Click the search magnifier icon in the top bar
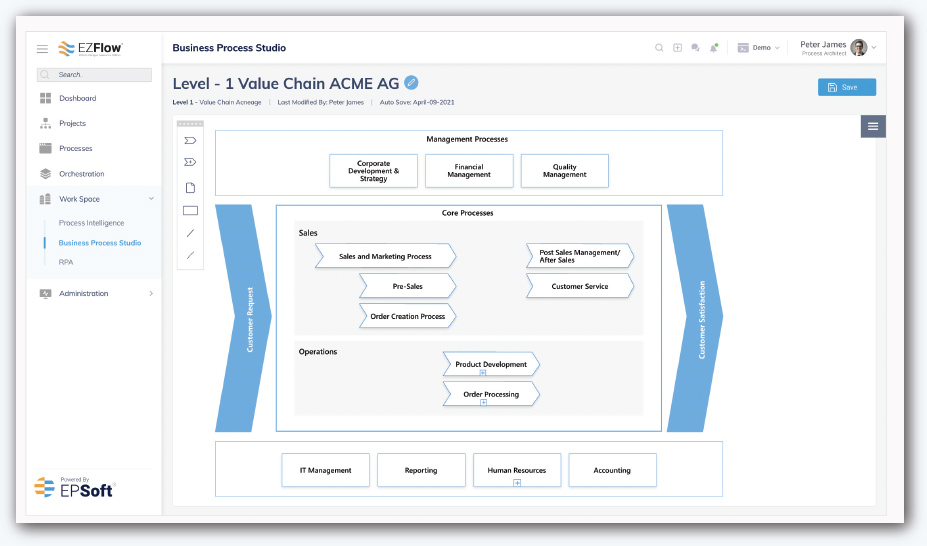 (x=659, y=48)
